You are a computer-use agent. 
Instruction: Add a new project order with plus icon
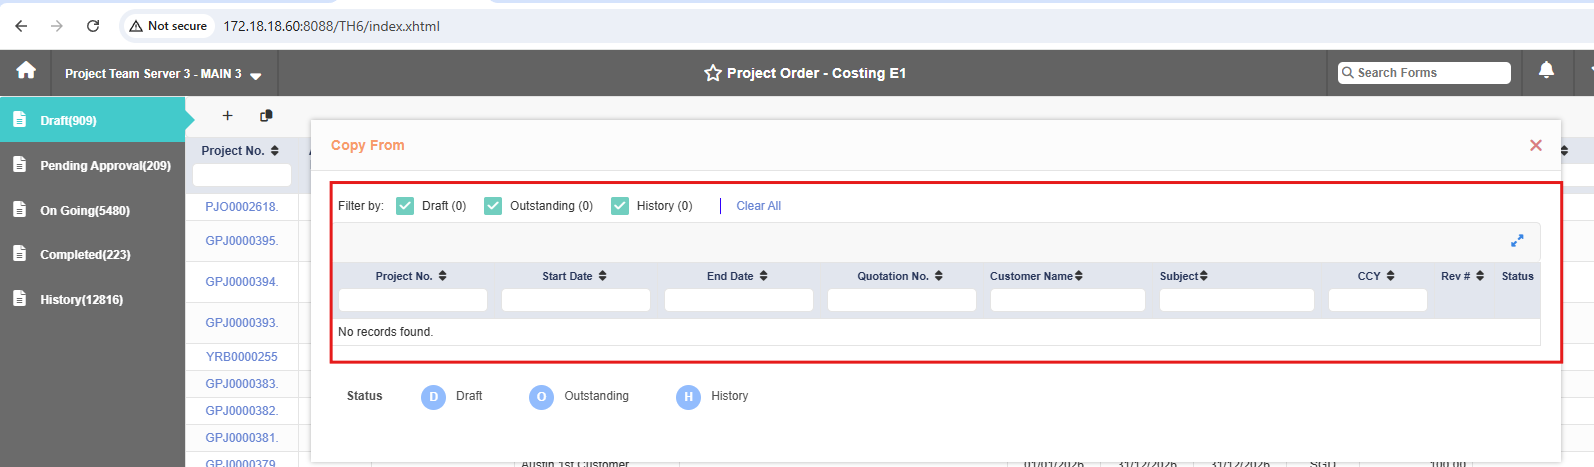click(x=227, y=116)
